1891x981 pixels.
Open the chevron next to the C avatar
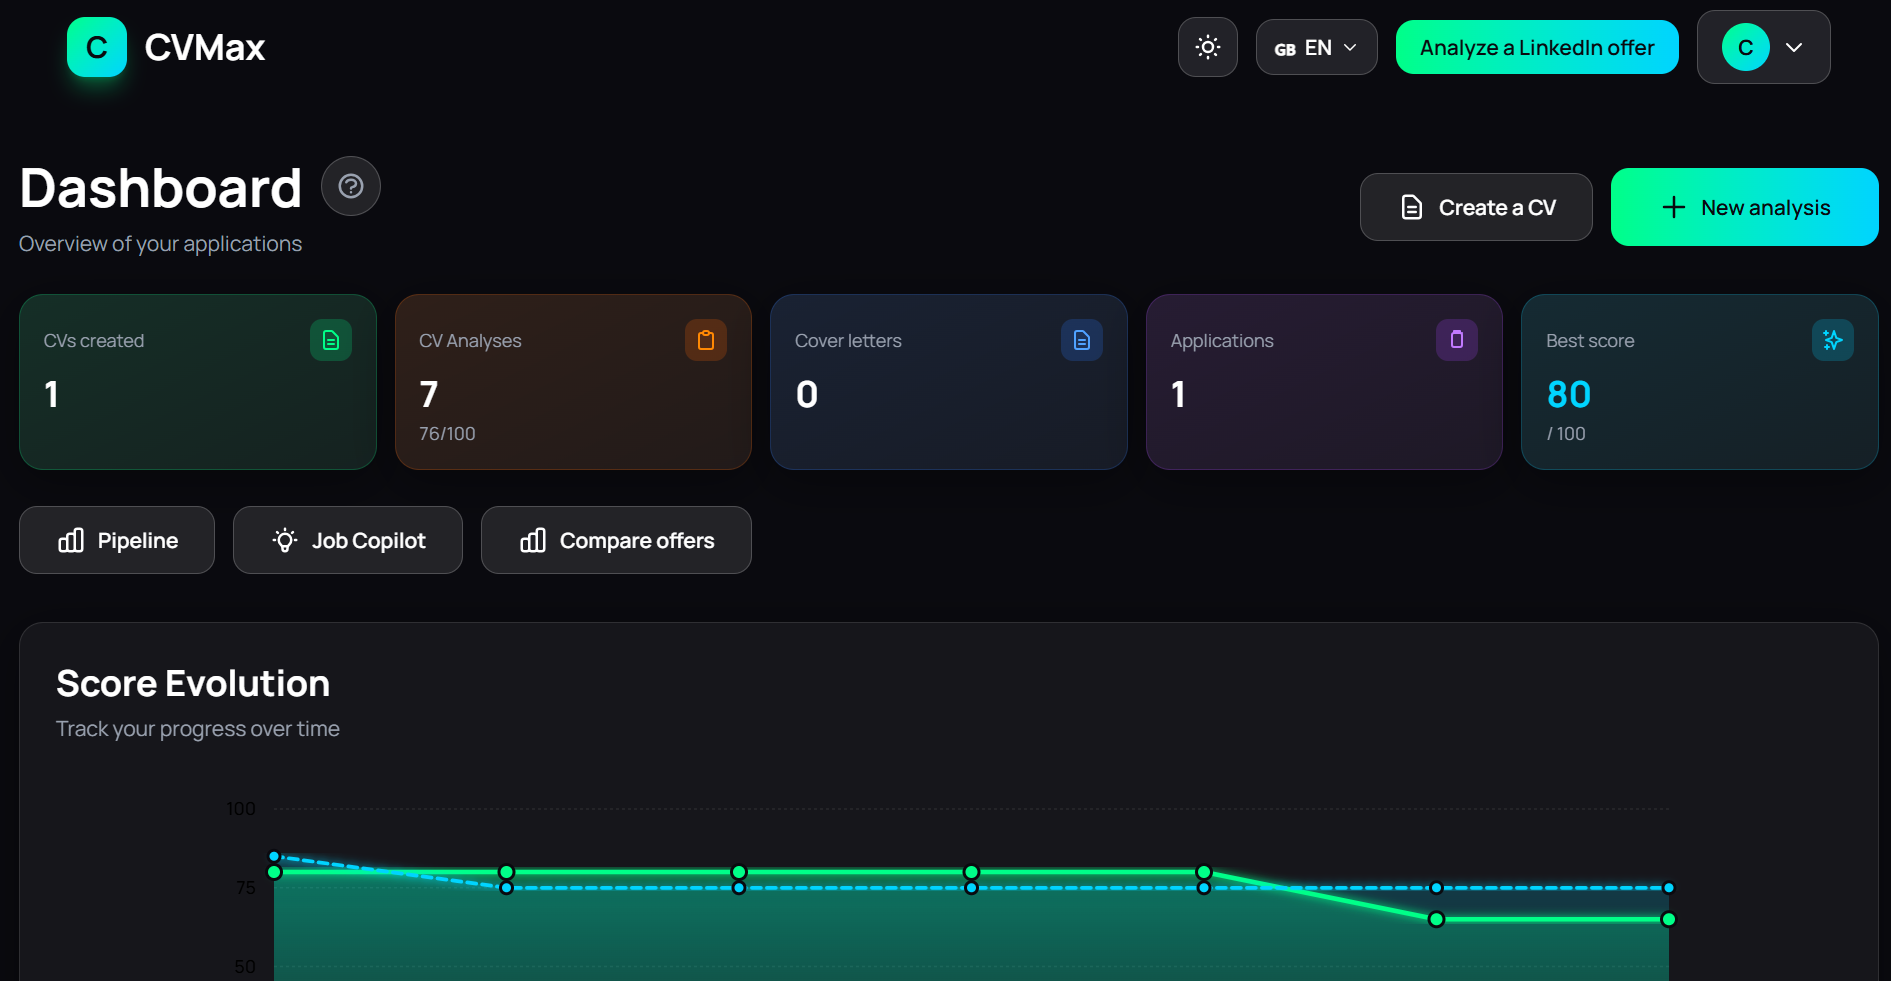click(1794, 47)
